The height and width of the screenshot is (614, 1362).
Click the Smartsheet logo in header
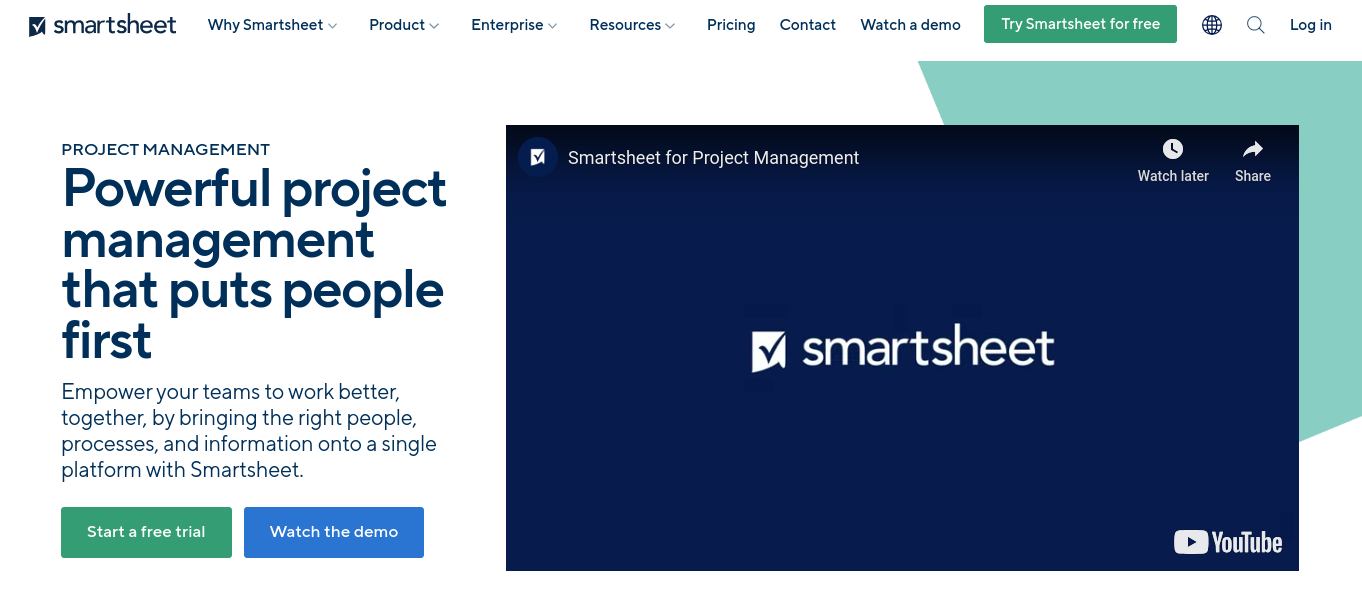point(103,25)
